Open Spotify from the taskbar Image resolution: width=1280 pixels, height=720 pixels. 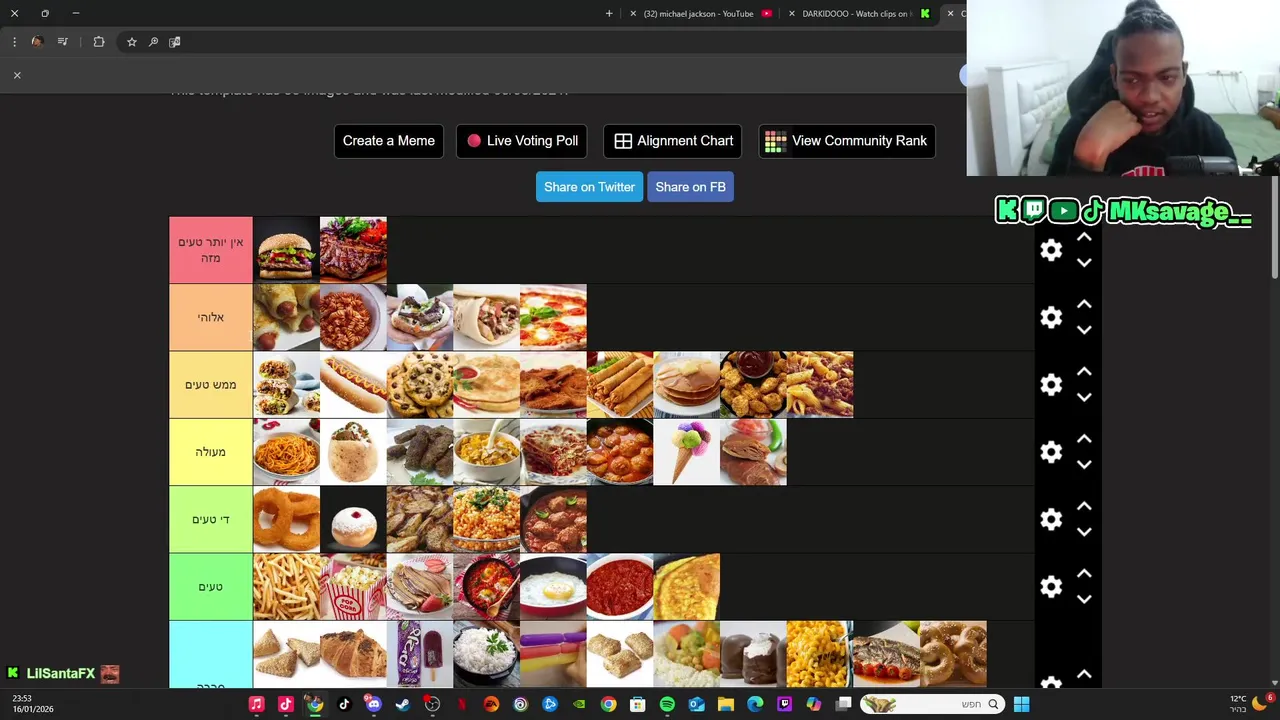(667, 704)
